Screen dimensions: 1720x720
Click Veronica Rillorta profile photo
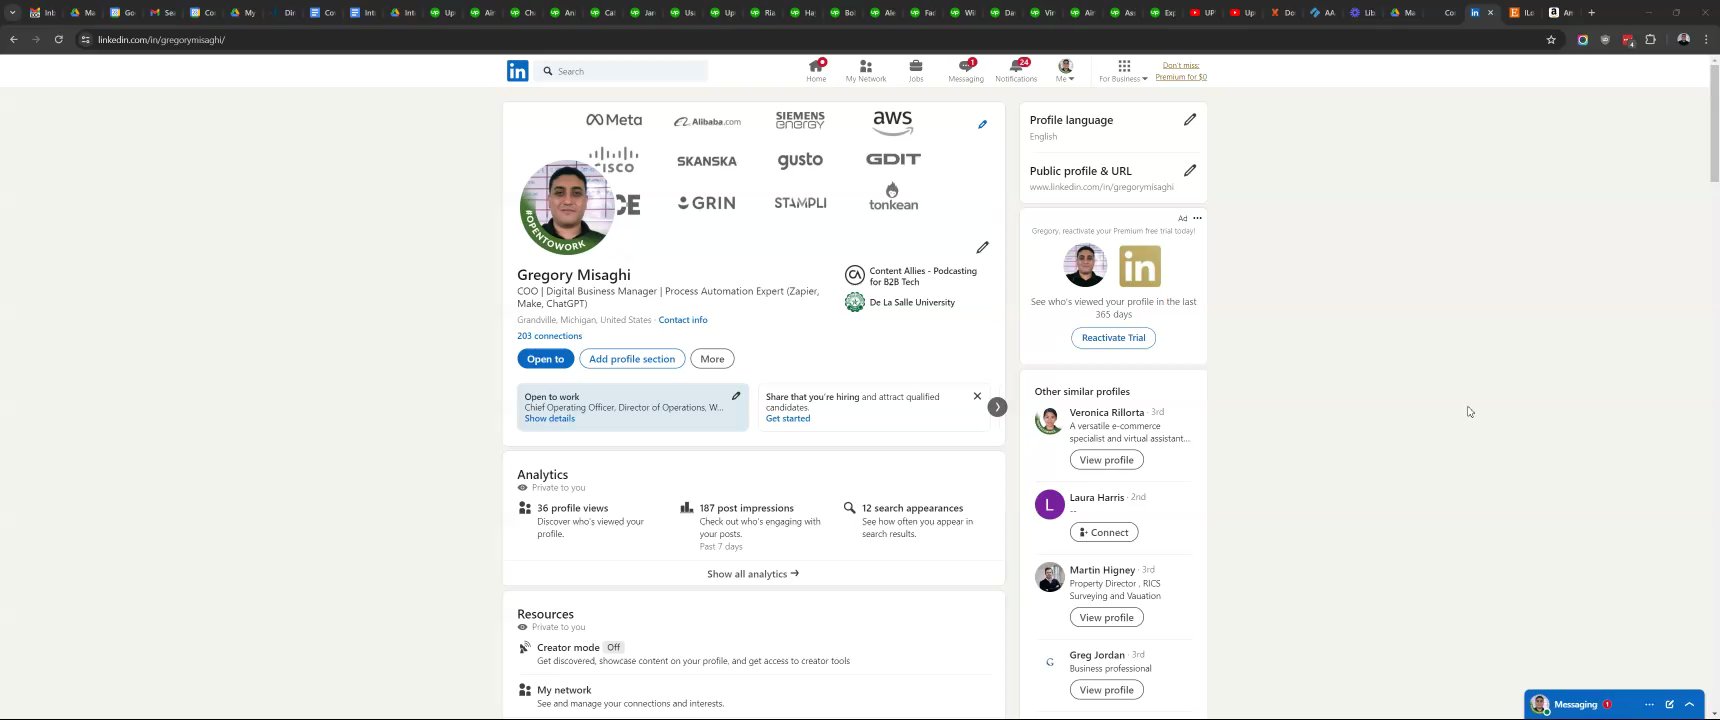coord(1049,420)
